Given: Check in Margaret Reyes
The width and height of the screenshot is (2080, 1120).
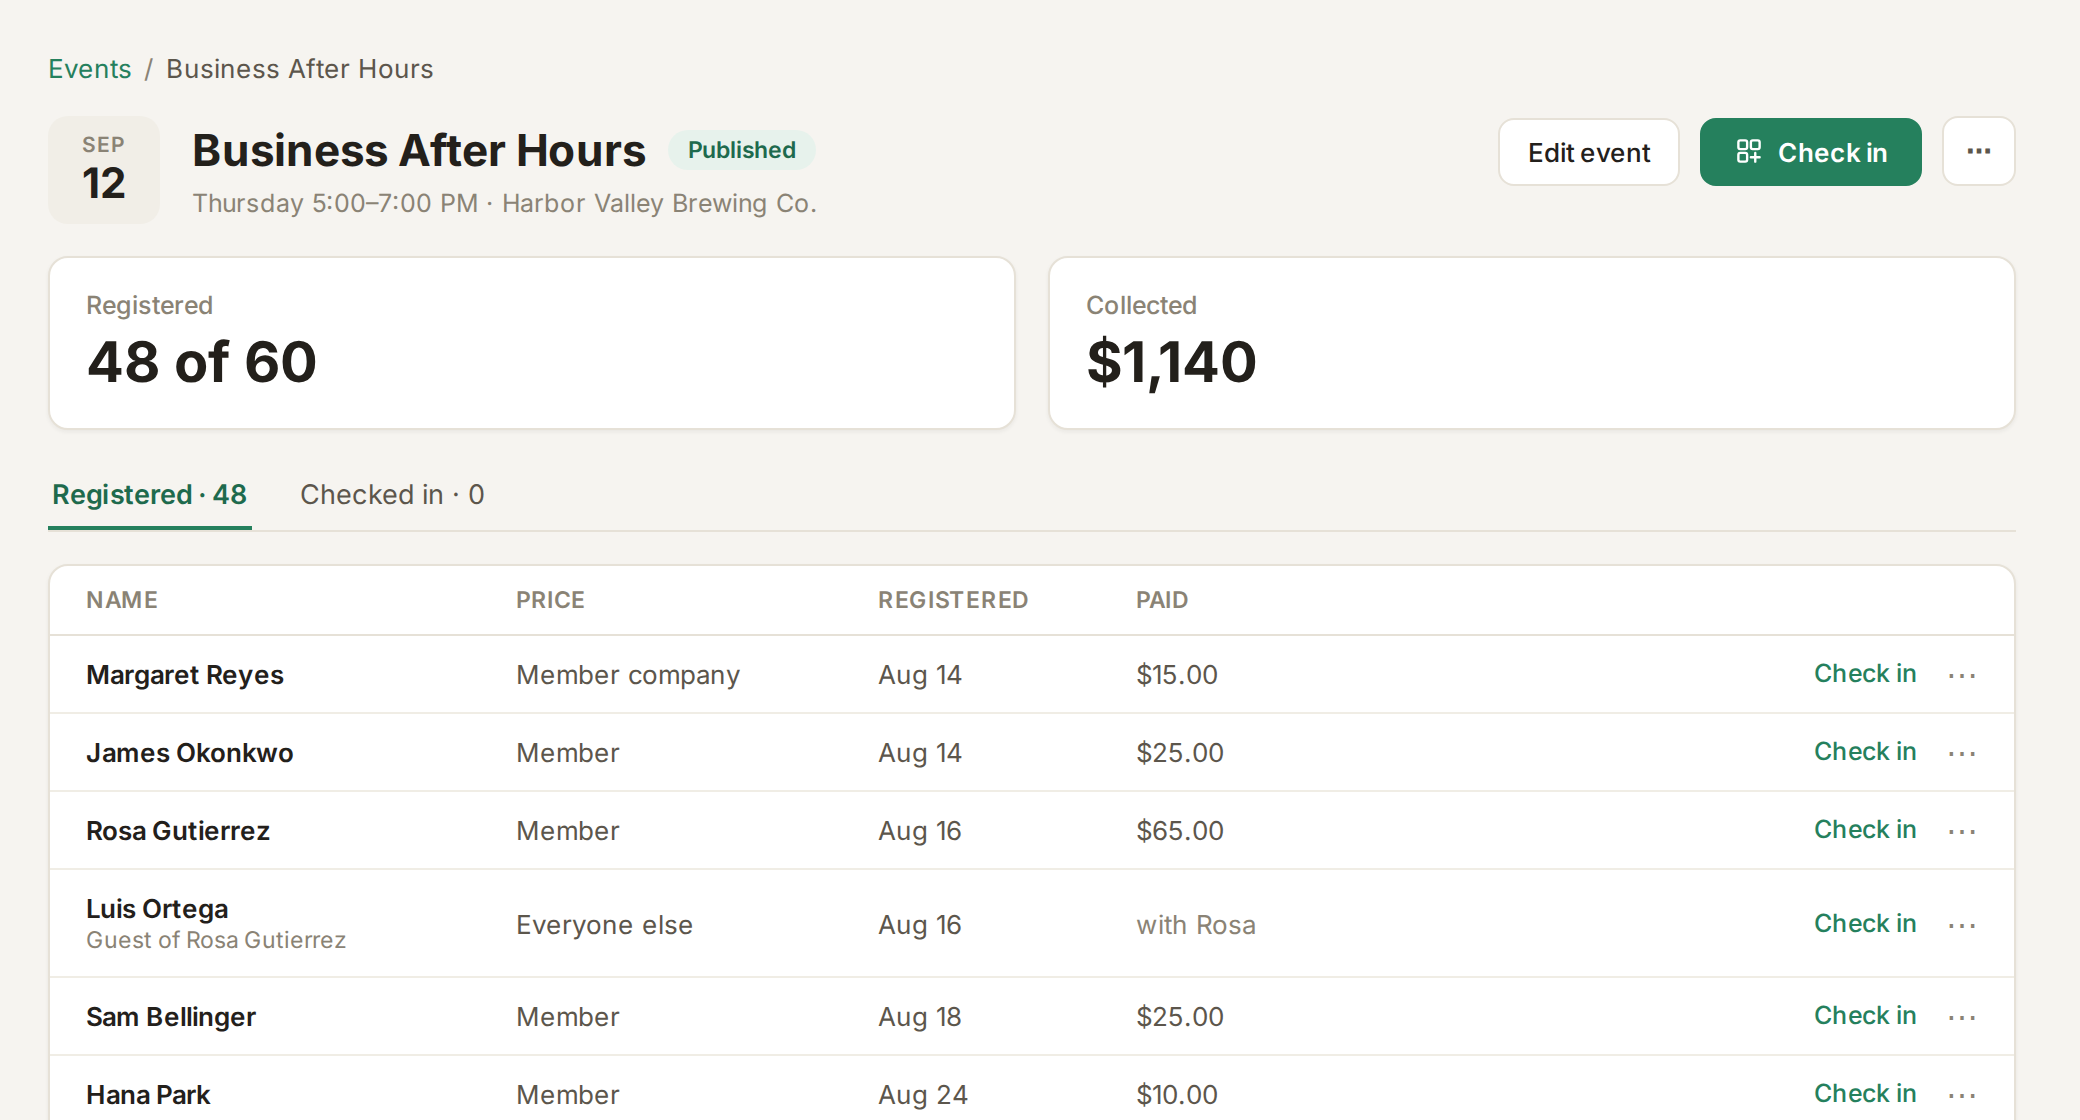Looking at the screenshot, I should click(1865, 674).
